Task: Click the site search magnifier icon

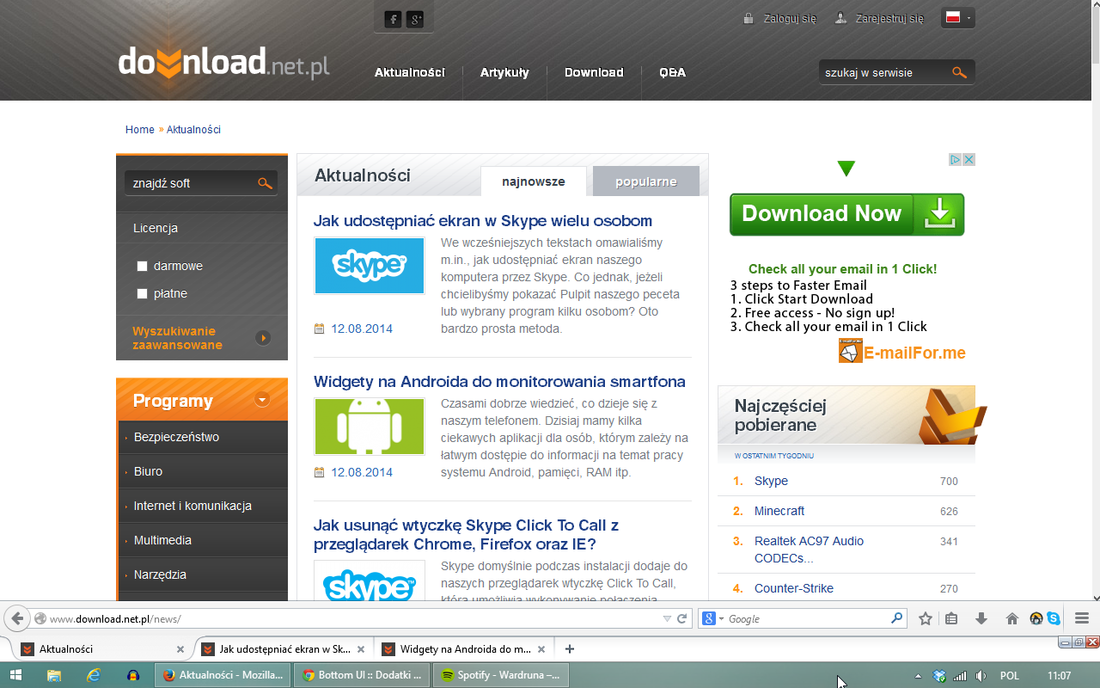Action: click(959, 72)
